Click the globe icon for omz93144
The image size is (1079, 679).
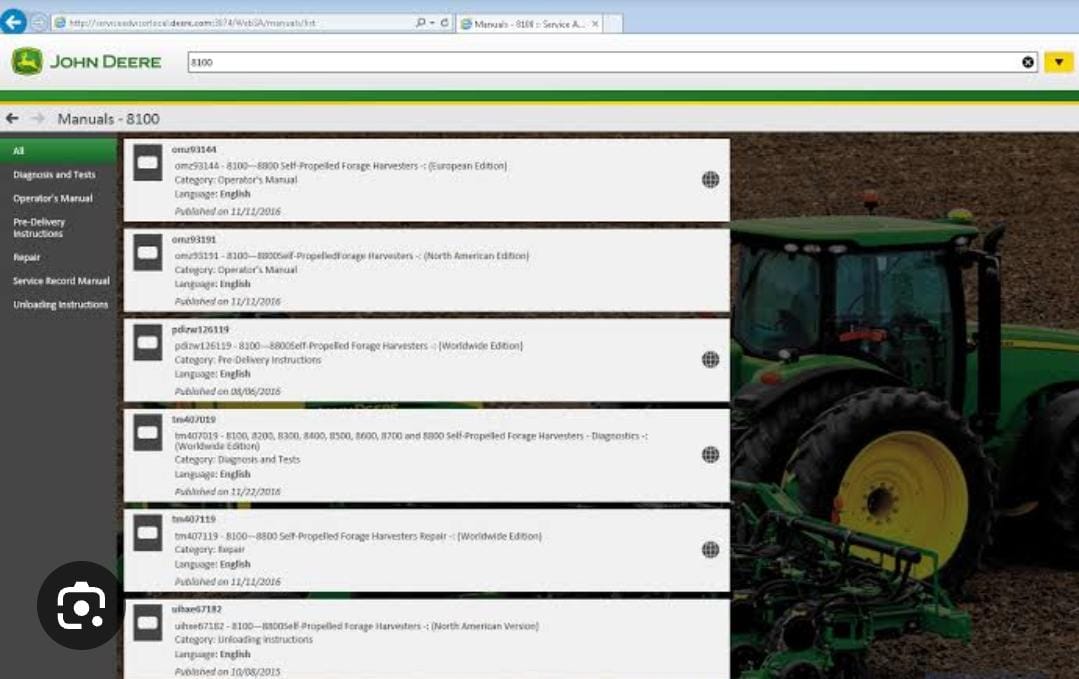point(710,180)
